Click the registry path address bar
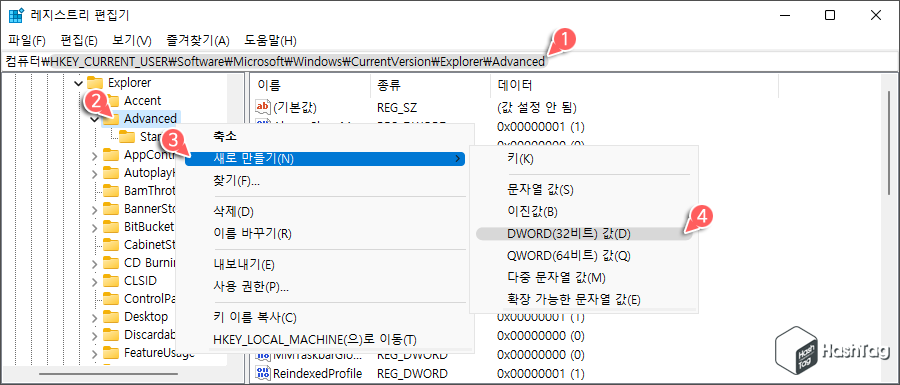Viewport: 900px width, 385px height. 449,61
